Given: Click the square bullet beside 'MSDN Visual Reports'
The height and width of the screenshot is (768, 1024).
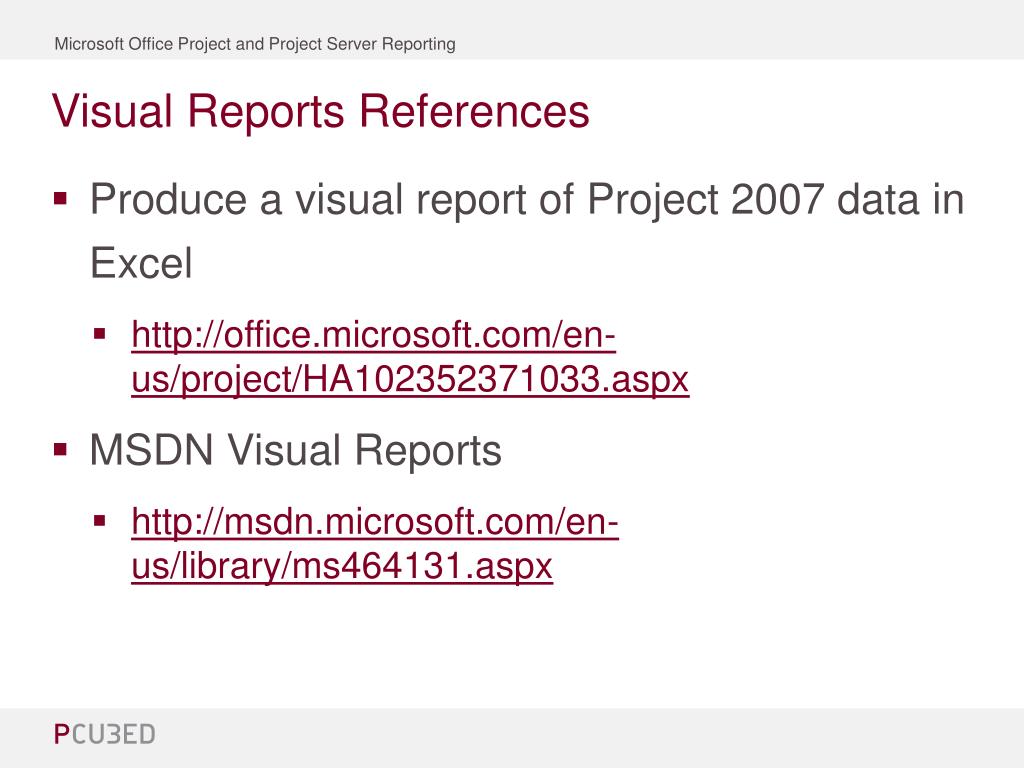Looking at the screenshot, I should pyautogui.click(x=61, y=449).
